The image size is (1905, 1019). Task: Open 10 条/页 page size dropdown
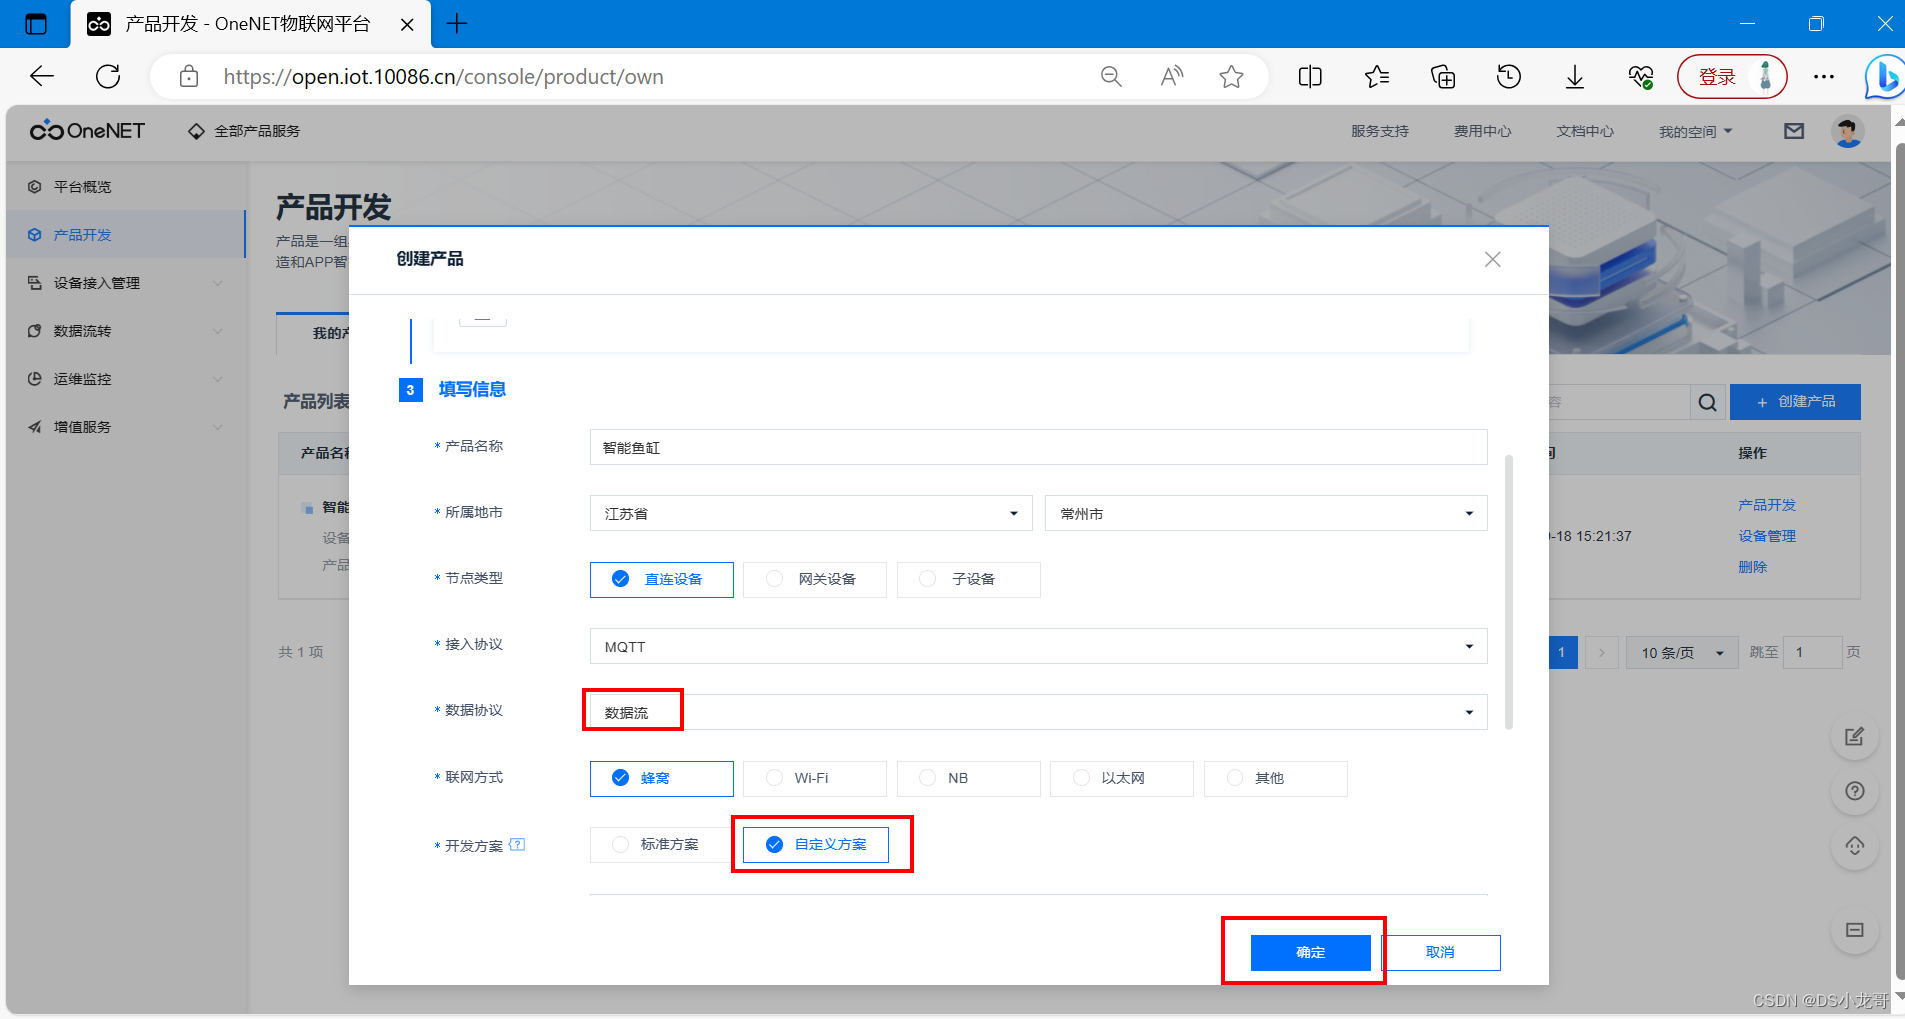pos(1682,652)
